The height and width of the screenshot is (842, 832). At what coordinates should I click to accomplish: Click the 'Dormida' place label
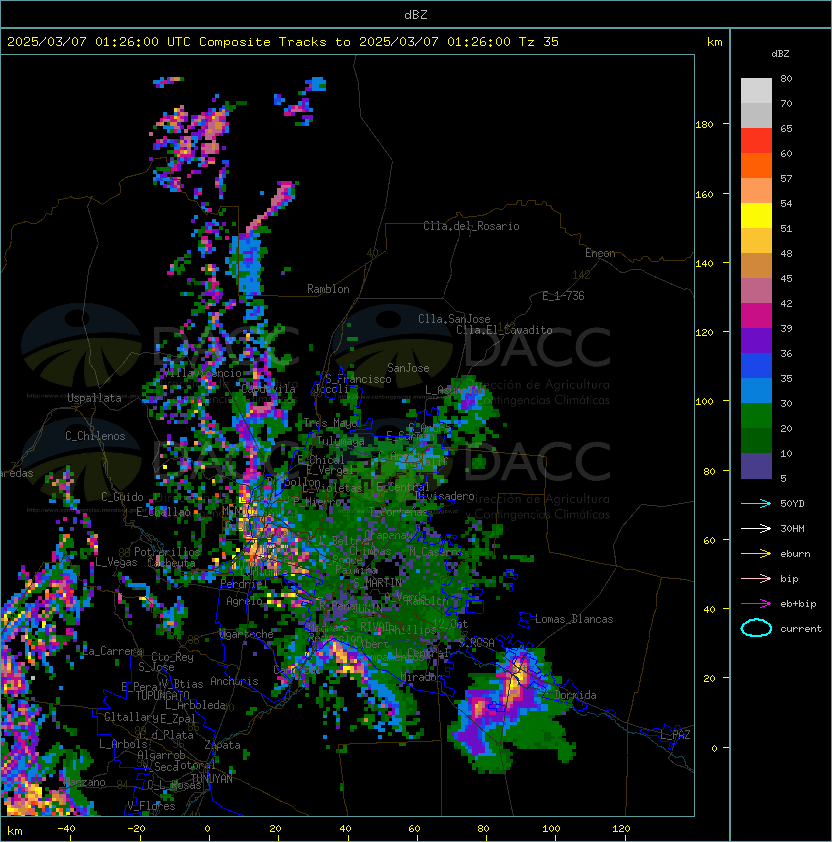[x=575, y=695]
